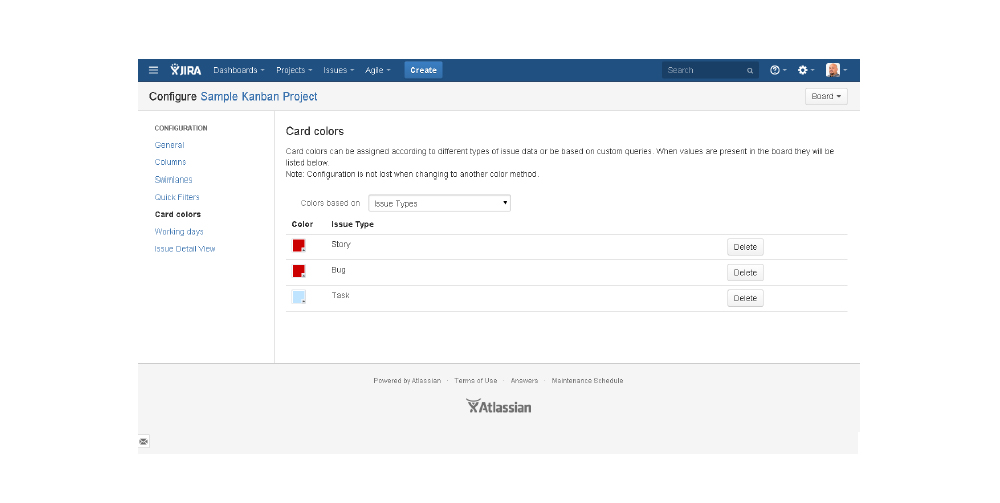Image resolution: width=1000 pixels, height=503 pixels.
Task: Change the Task light blue swatch
Action: coord(298,296)
